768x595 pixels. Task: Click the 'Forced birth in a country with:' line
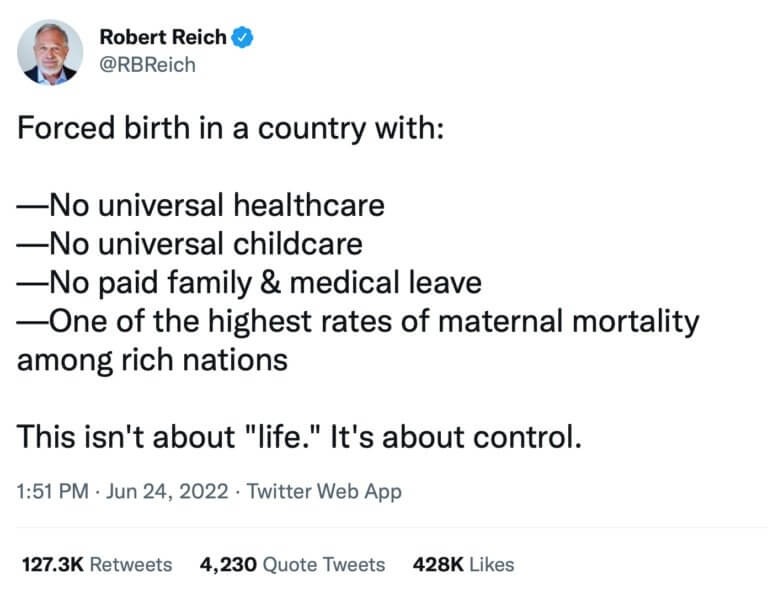pyautogui.click(x=231, y=128)
